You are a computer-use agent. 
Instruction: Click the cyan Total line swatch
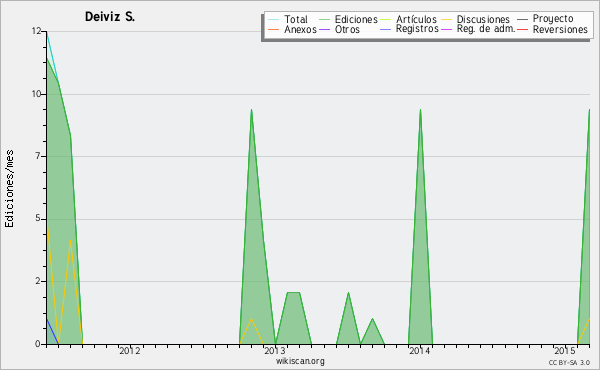(274, 19)
